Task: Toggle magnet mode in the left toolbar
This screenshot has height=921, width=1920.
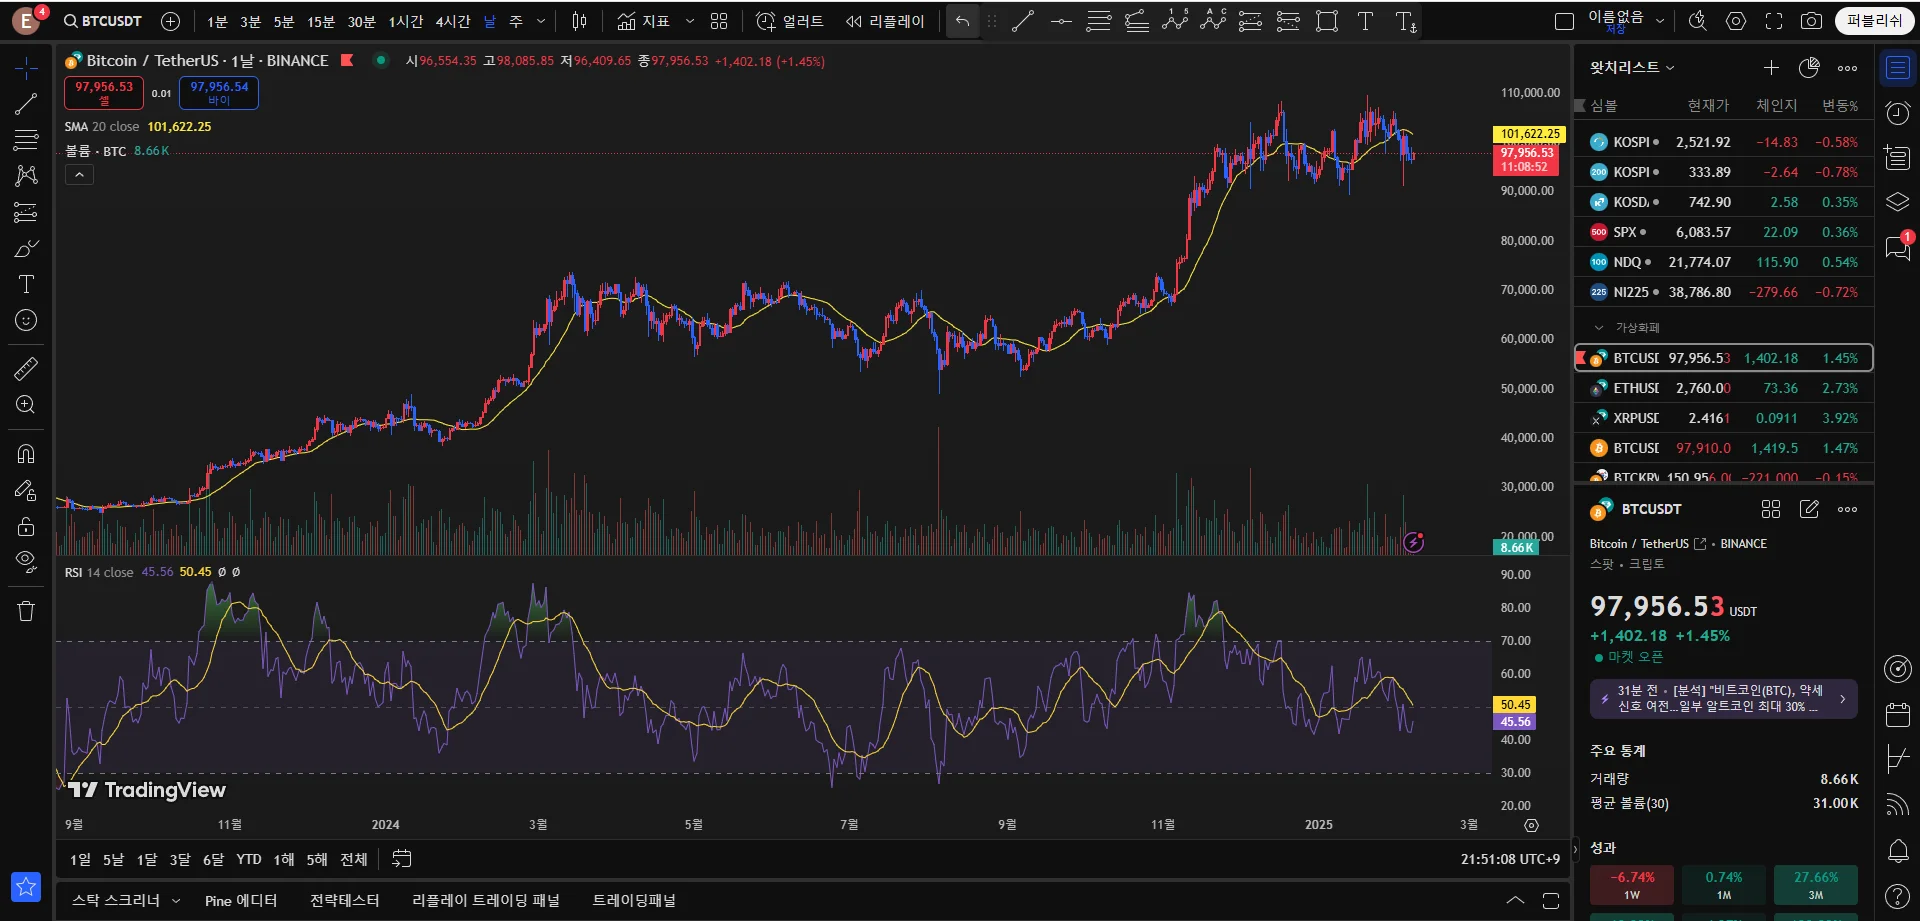Action: click(x=26, y=453)
